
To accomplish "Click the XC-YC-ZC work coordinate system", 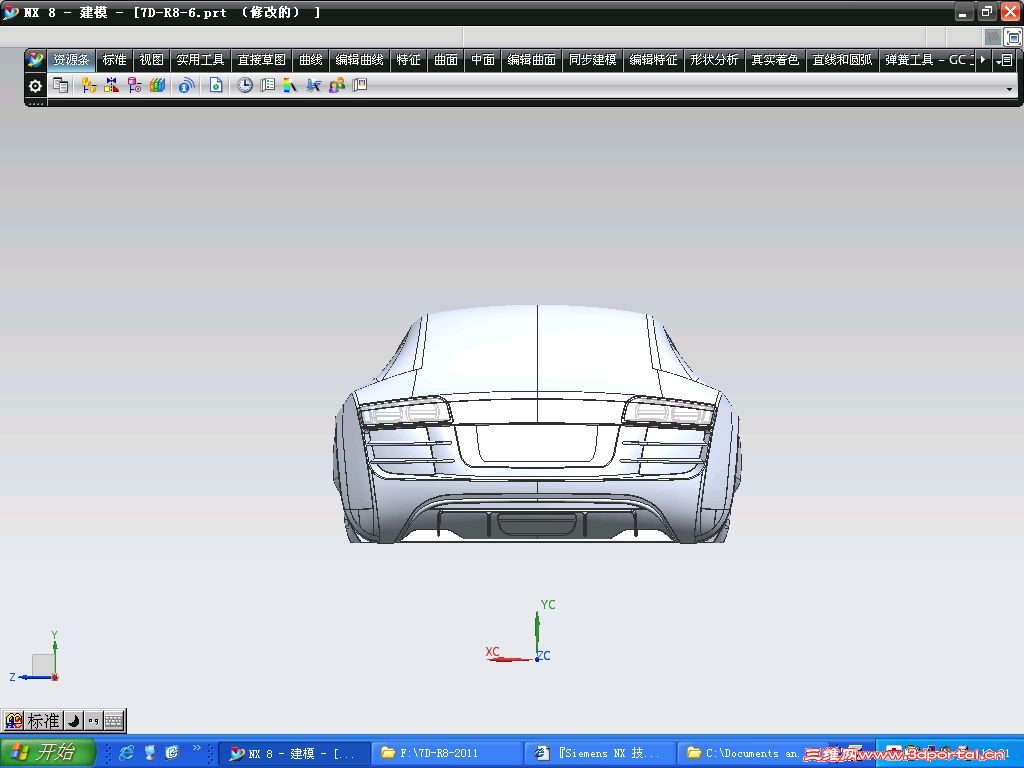I will coord(520,632).
